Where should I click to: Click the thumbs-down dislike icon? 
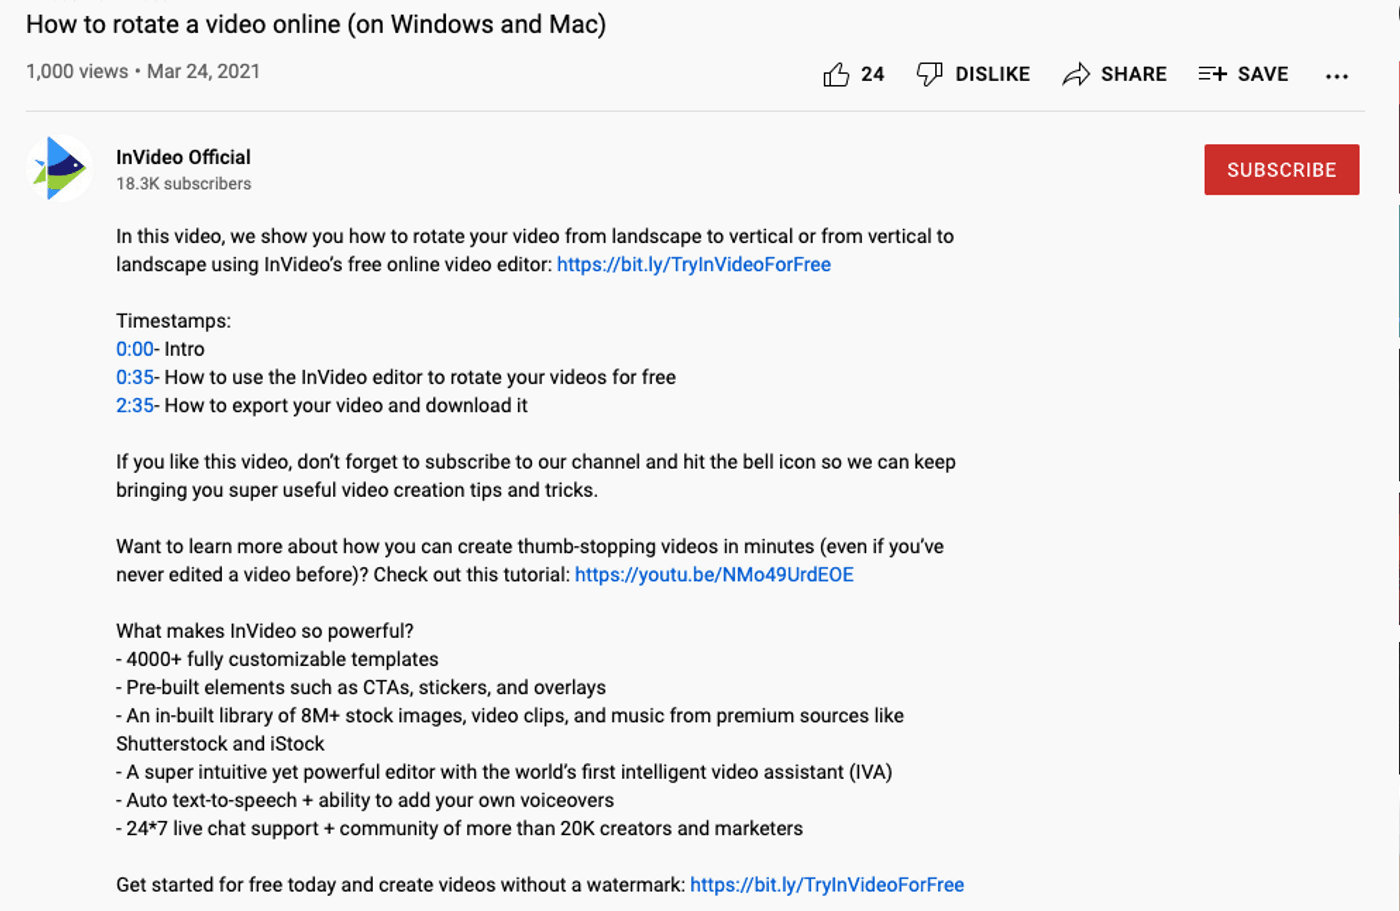pos(929,74)
